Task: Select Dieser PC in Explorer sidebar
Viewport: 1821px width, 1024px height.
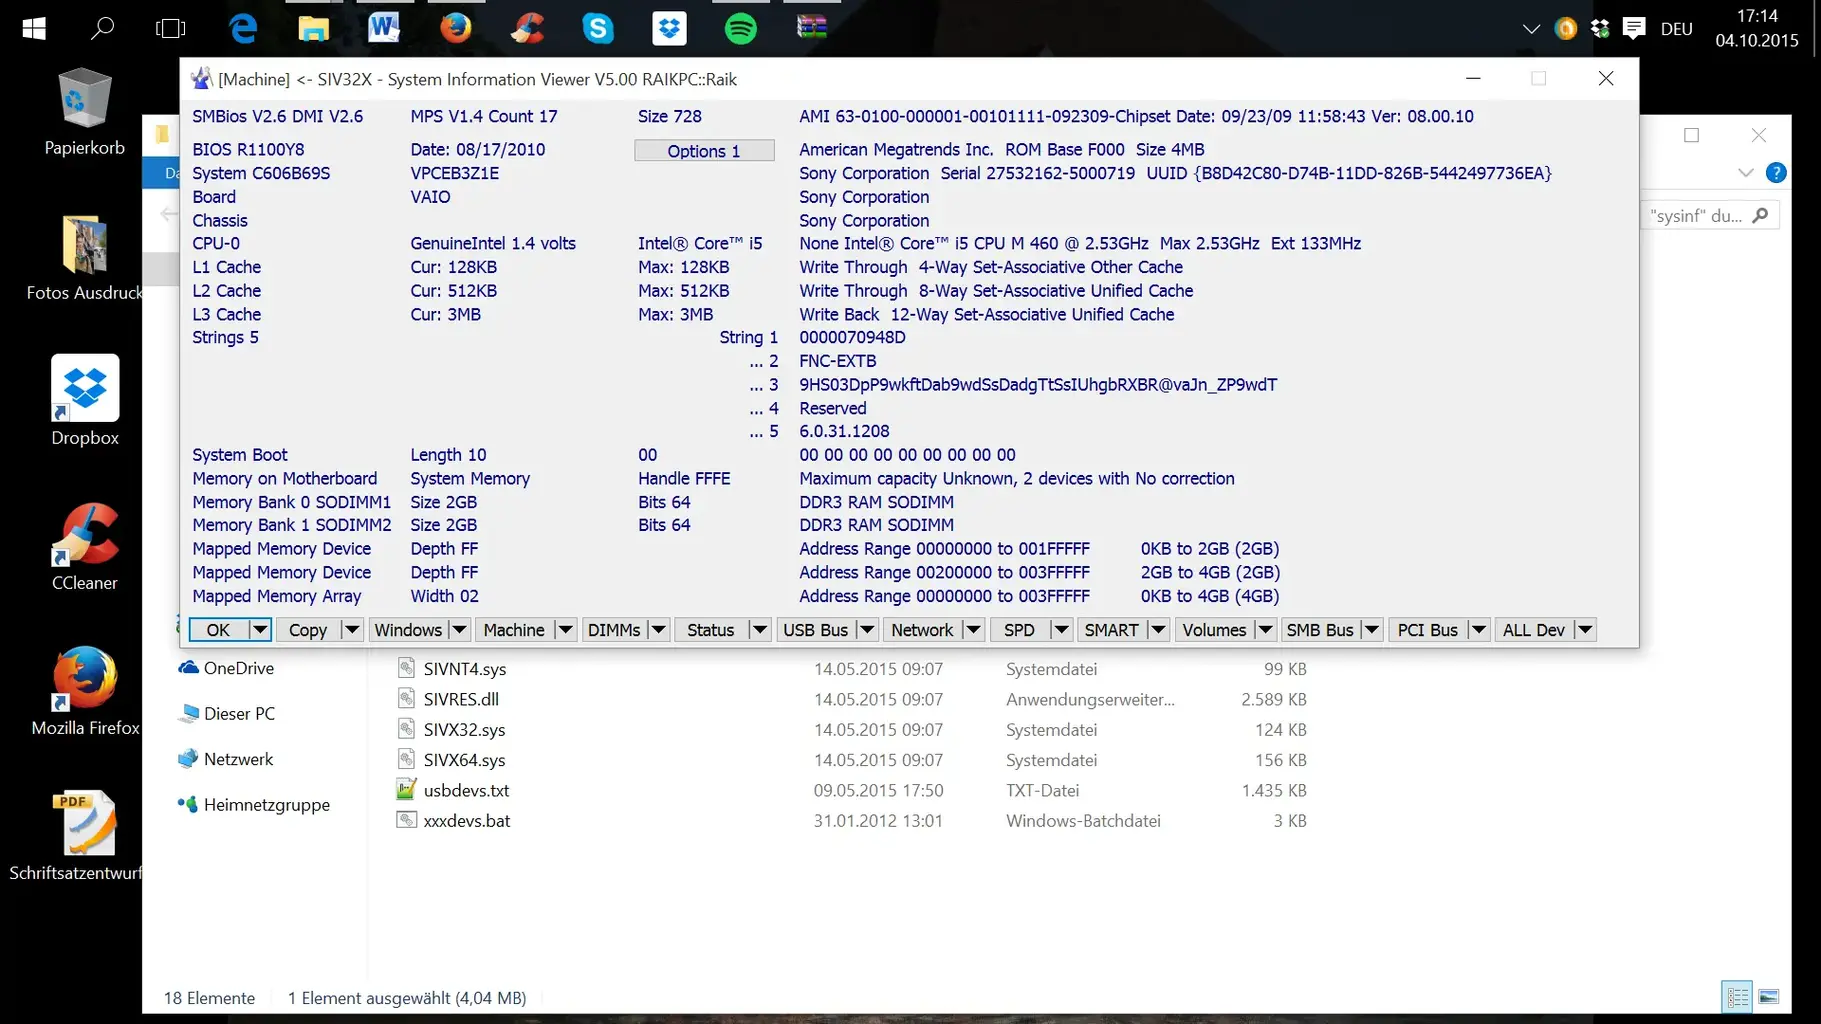Action: coord(227,714)
